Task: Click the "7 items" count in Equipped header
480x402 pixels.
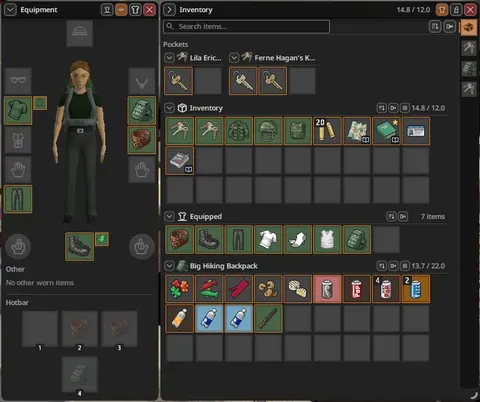Action: click(433, 217)
